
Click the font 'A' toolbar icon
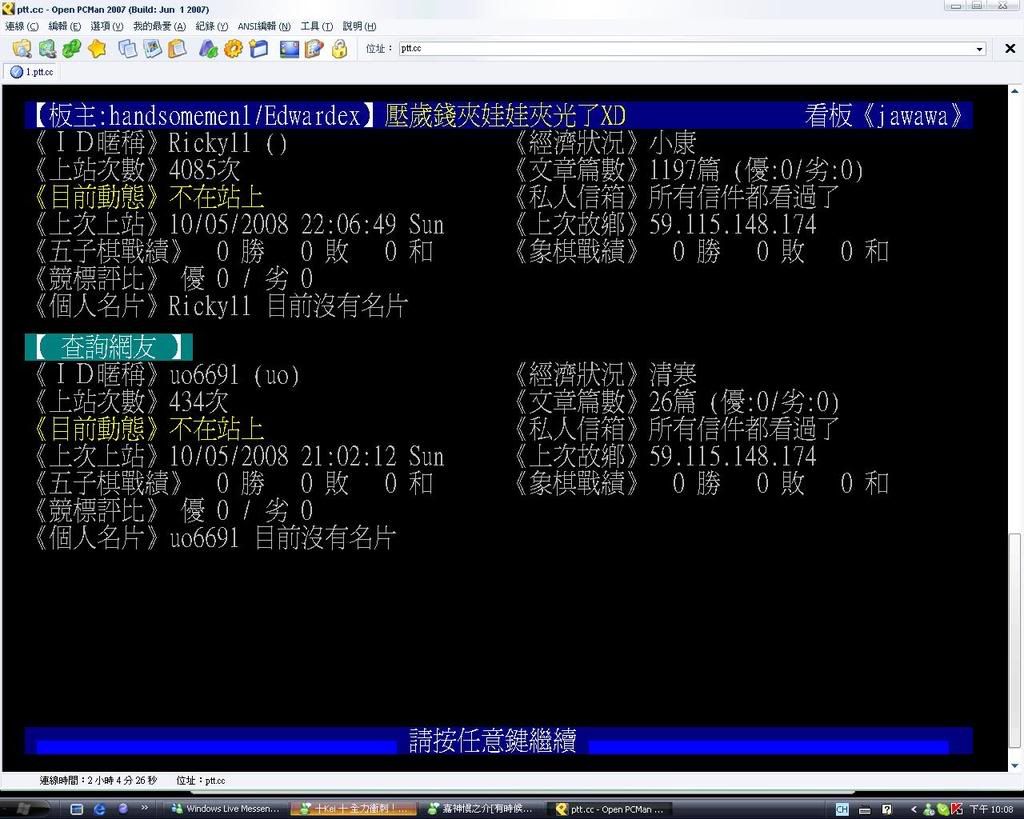tap(208, 48)
